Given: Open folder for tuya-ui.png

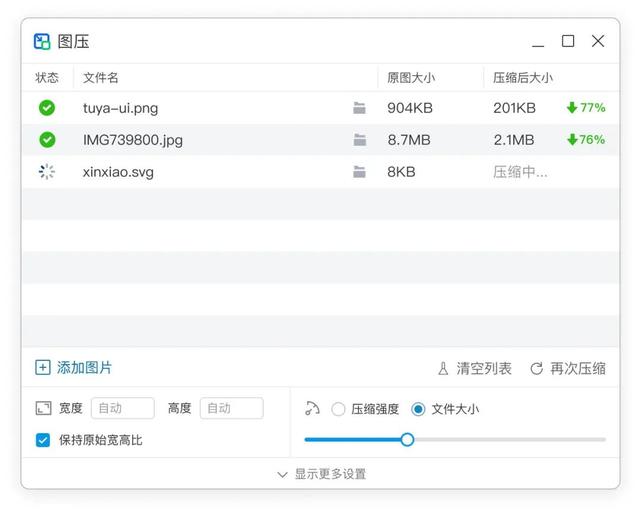Looking at the screenshot, I should pos(359,108).
